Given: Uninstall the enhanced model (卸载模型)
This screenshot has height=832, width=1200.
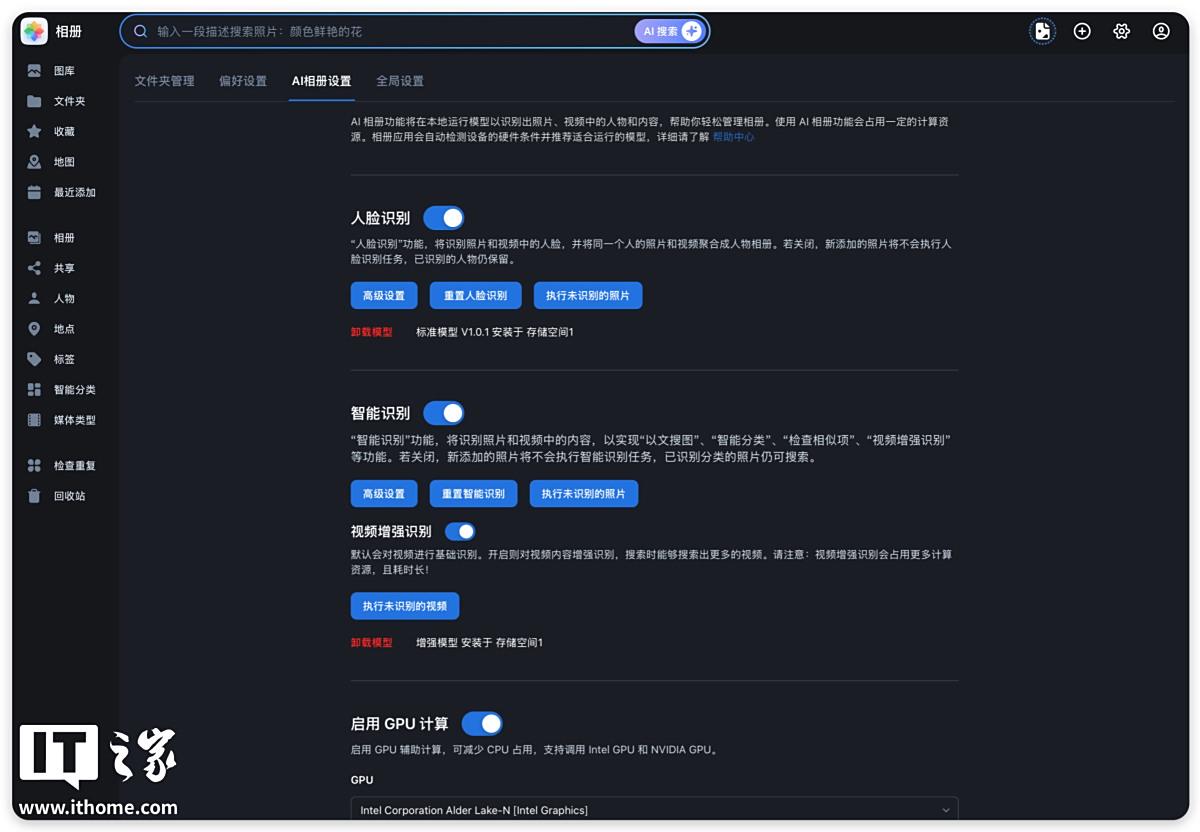Looking at the screenshot, I should pos(372,643).
